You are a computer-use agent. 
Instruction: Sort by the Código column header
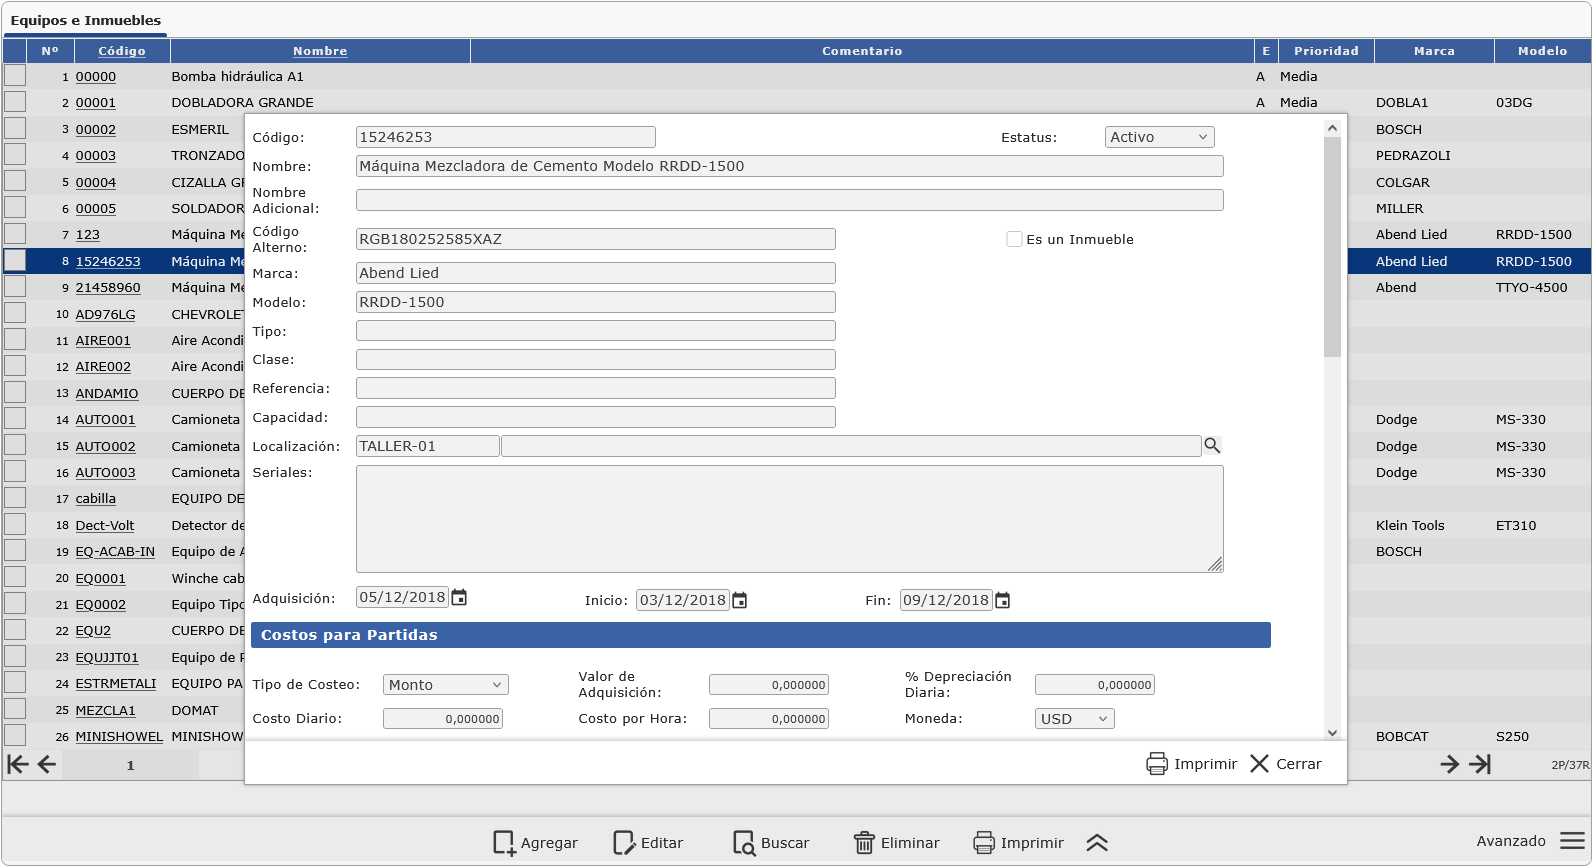tap(122, 51)
